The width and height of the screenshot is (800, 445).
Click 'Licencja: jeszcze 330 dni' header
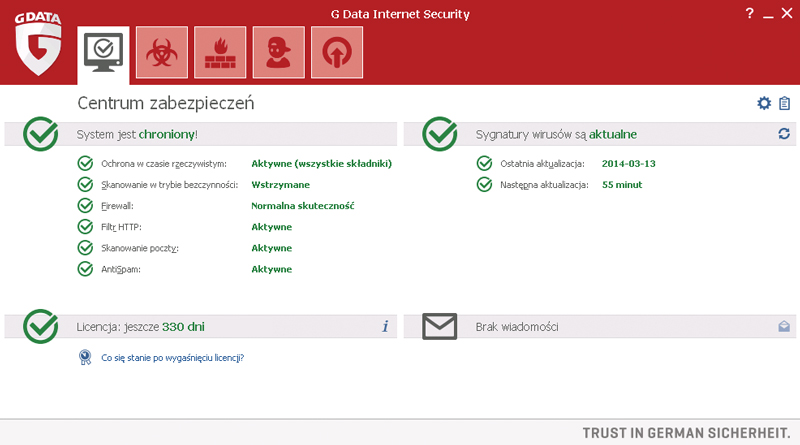[x=140, y=327]
